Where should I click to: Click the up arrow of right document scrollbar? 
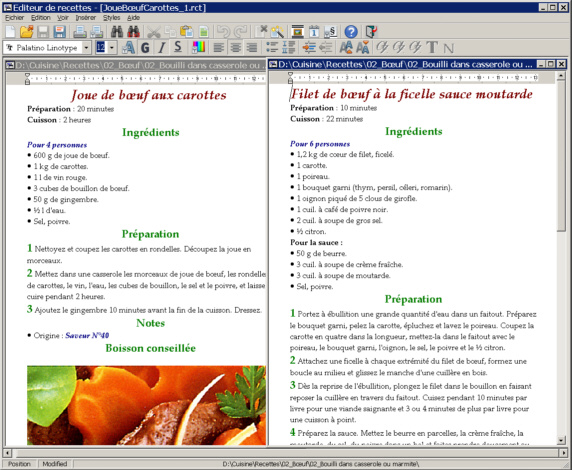pos(561,76)
